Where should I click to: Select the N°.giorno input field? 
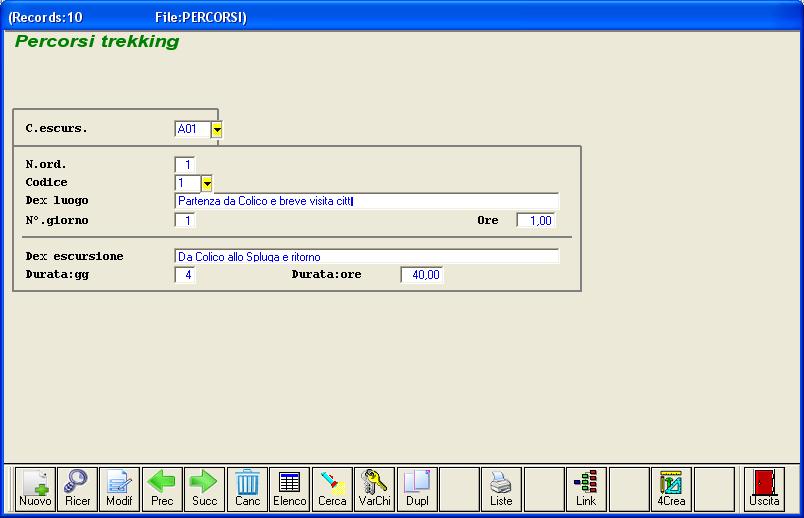coord(185,221)
